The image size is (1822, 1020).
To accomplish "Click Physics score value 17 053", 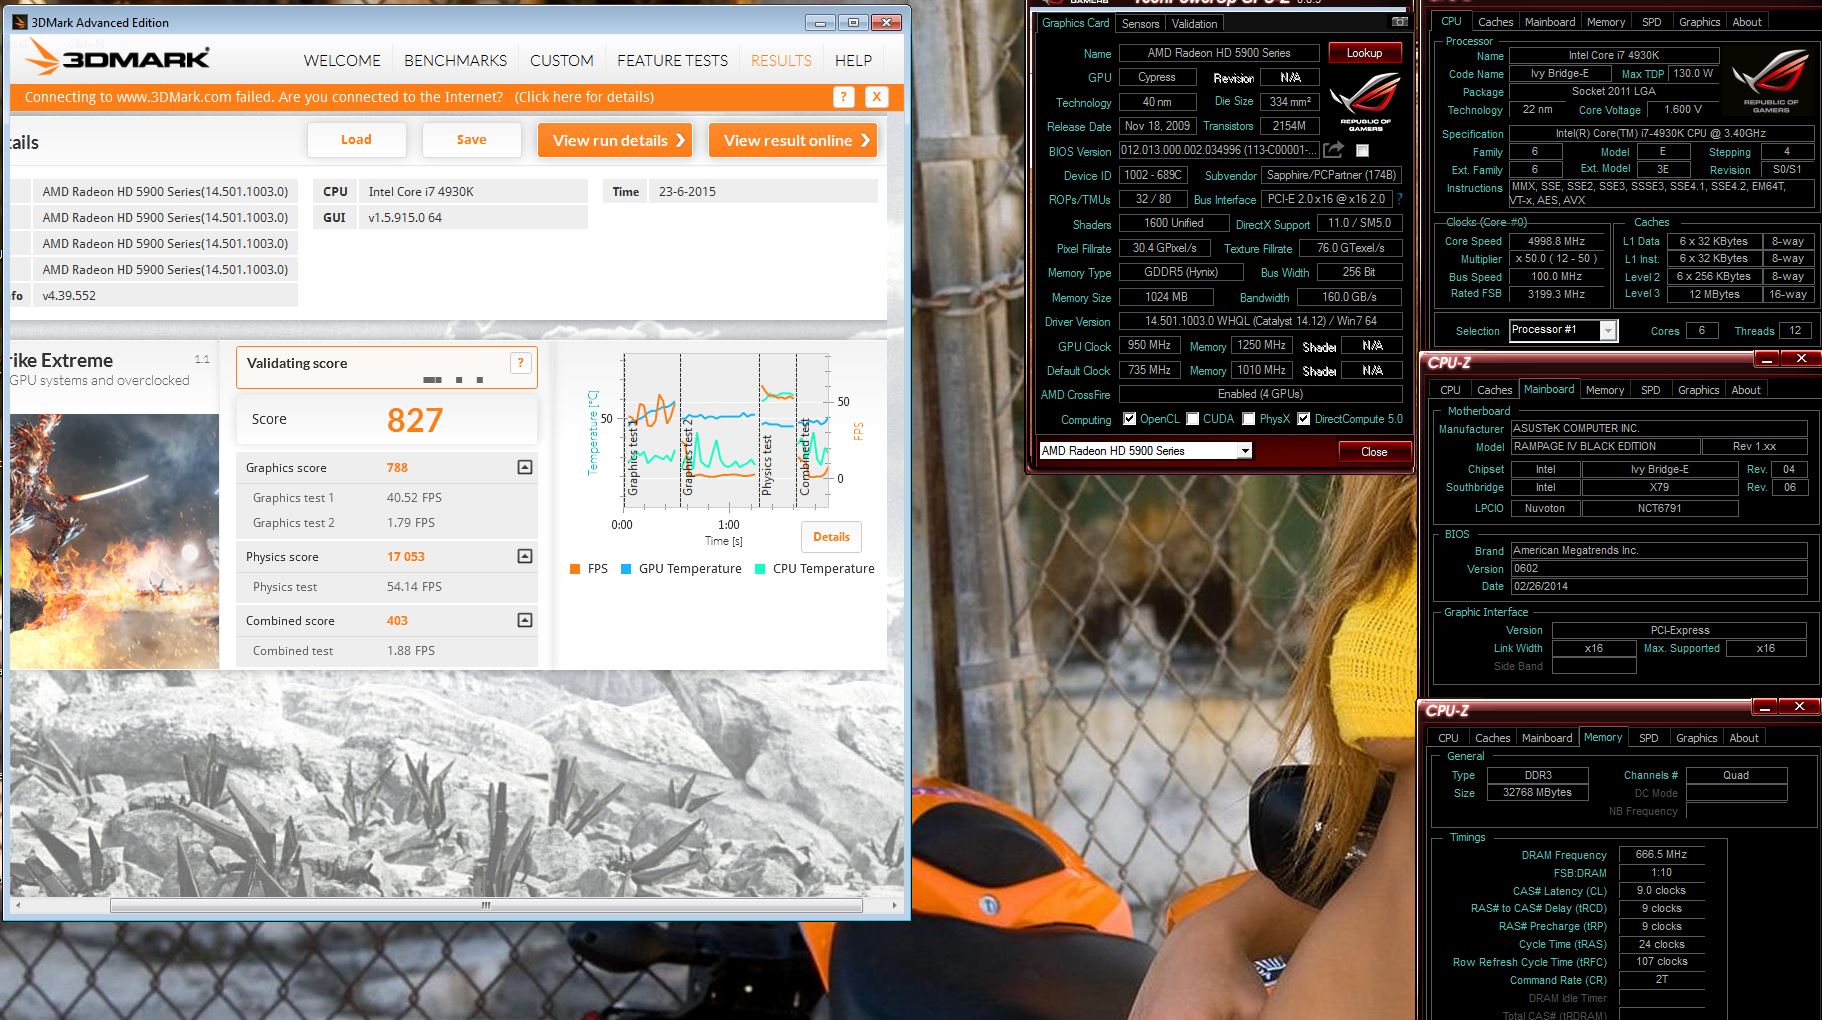I will [x=406, y=557].
